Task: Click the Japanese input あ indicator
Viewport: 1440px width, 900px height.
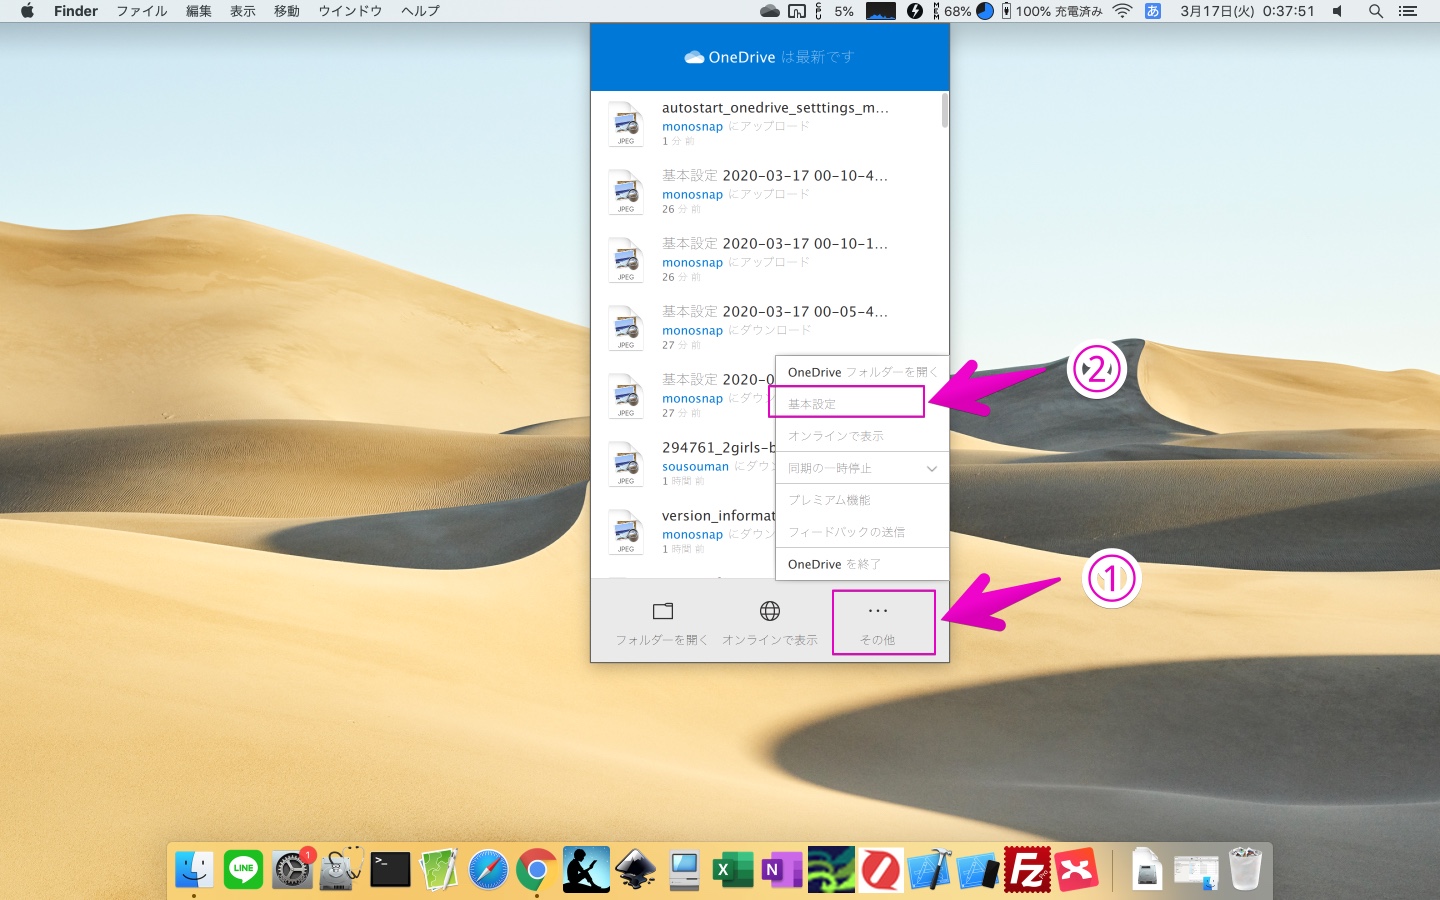Action: click(x=1153, y=11)
